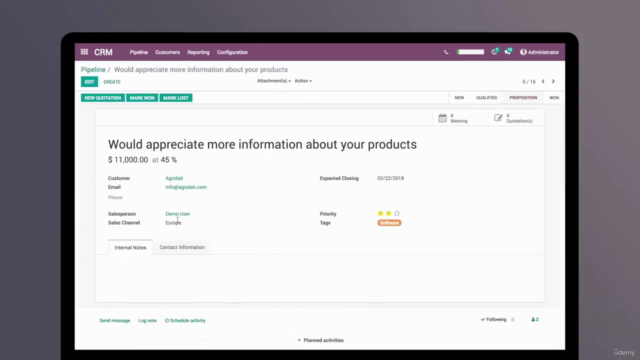640x360 pixels.
Task: Set stage to NEW
Action: (x=459, y=98)
